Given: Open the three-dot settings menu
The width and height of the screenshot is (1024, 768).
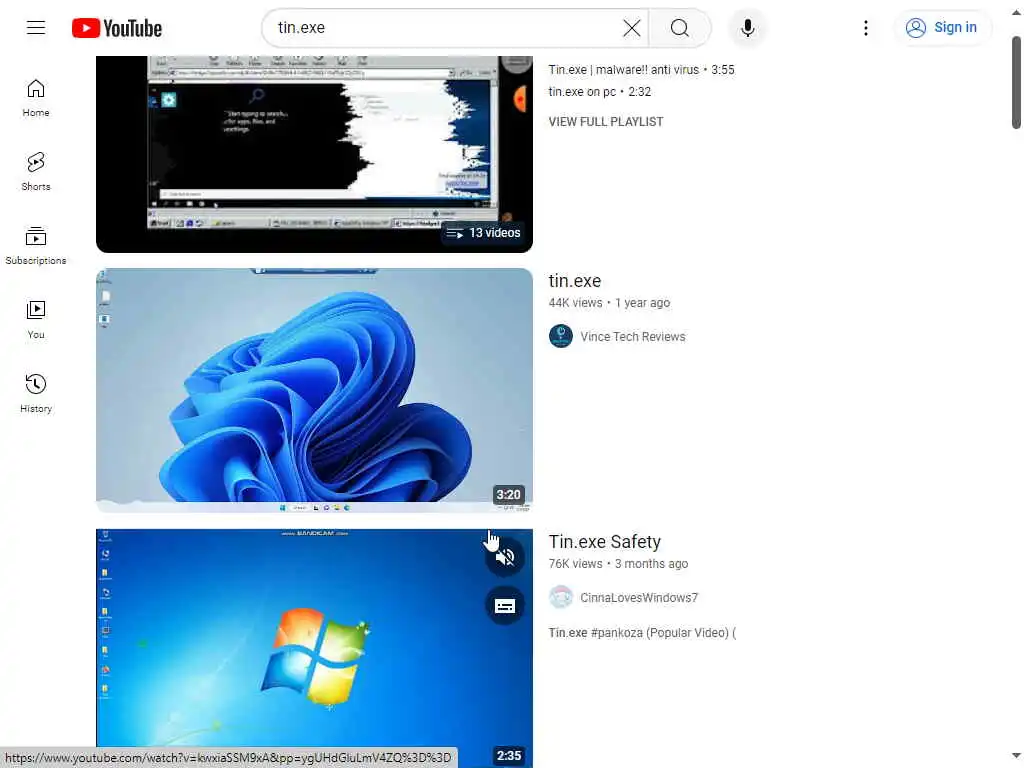Looking at the screenshot, I should (866, 27).
